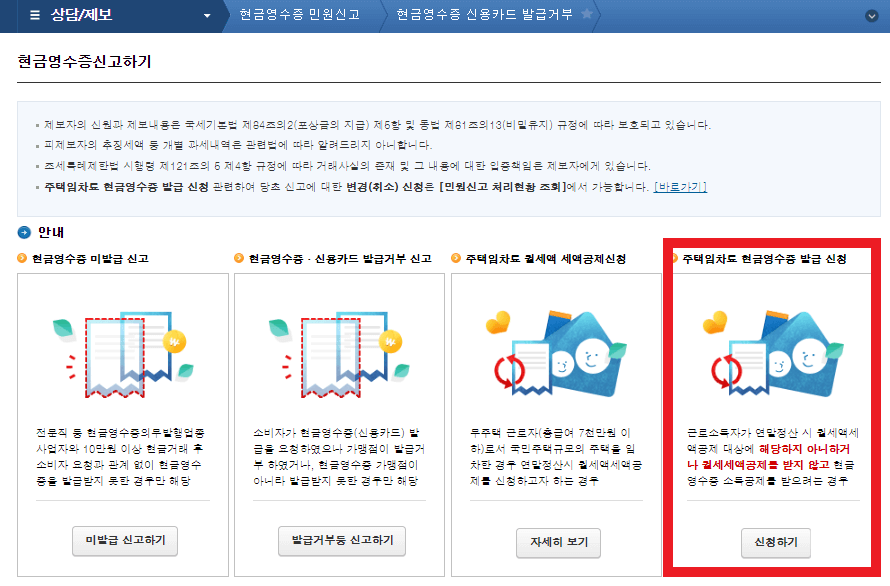890x586 pixels.
Task: Expand the breadcrumb navigation dropdown menu
Action: pos(207,15)
